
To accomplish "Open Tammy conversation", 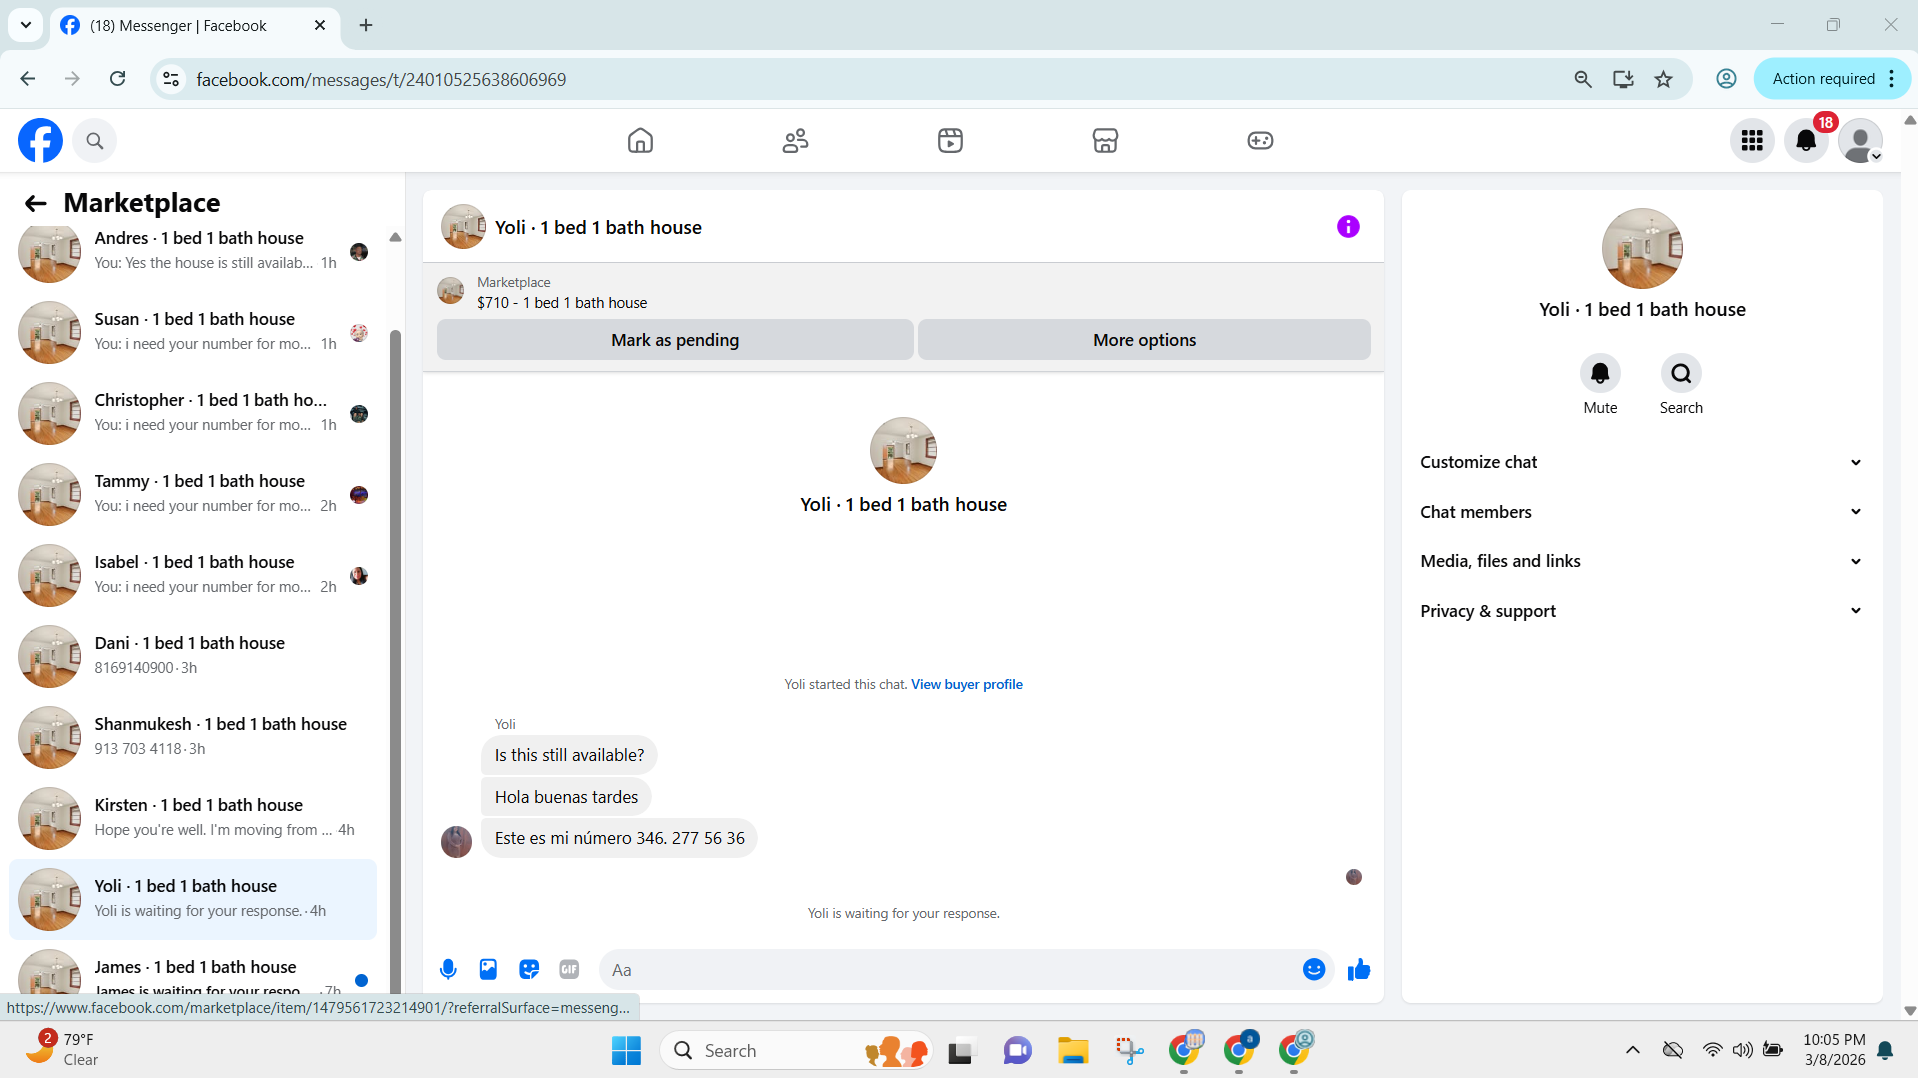I will (193, 493).
